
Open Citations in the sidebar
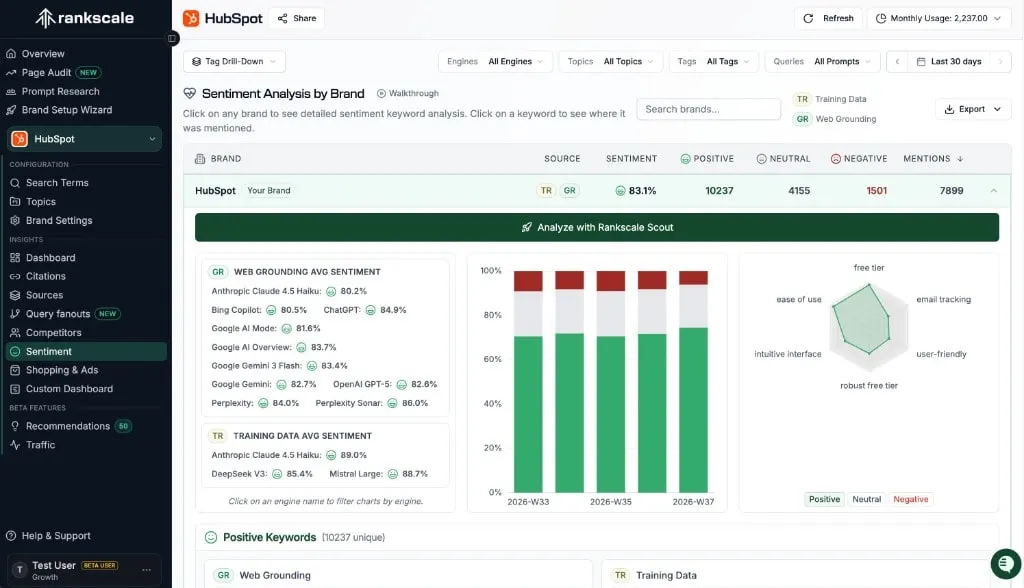click(46, 276)
